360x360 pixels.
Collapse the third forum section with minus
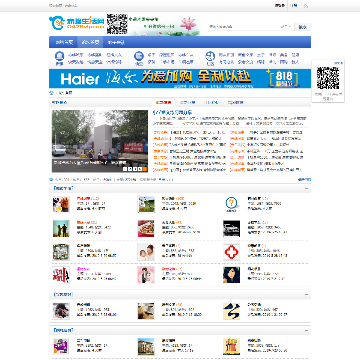click(x=306, y=330)
